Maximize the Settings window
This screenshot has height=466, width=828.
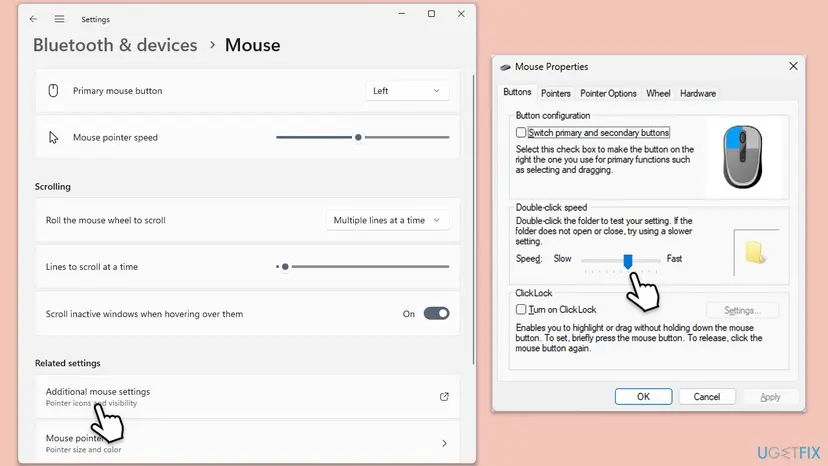(431, 14)
